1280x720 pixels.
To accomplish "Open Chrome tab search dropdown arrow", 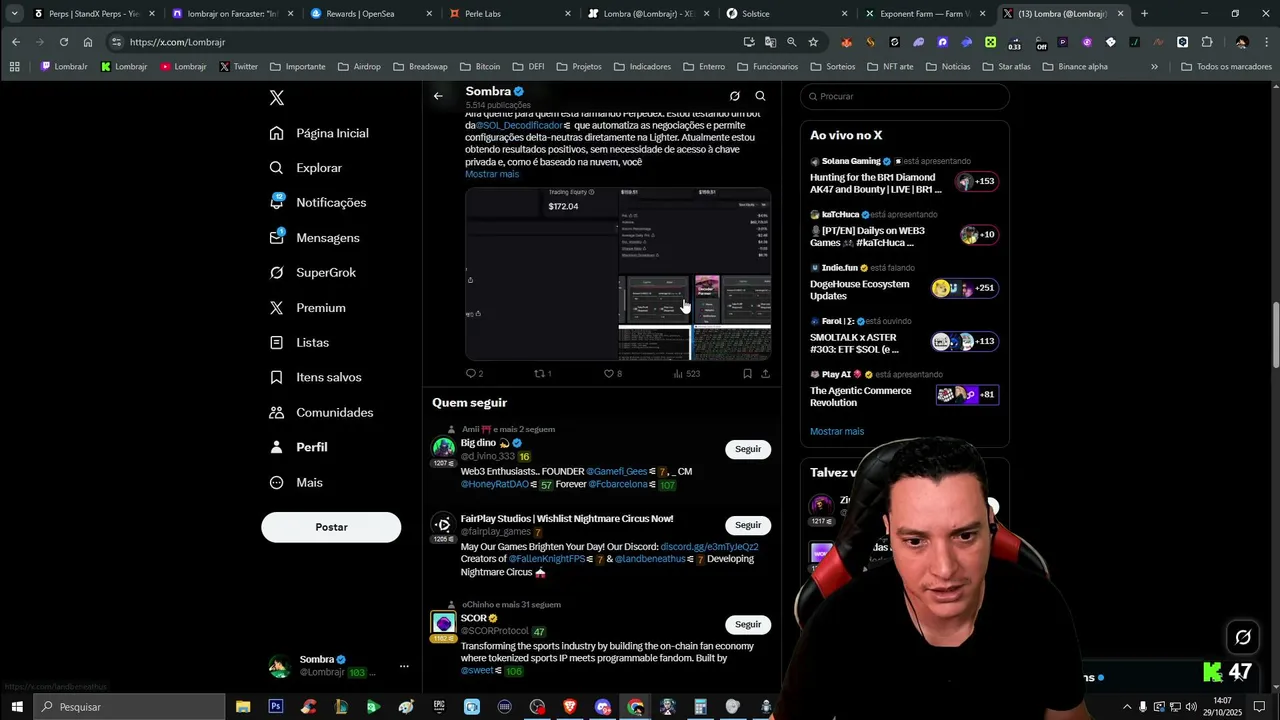I will pos(14,14).
